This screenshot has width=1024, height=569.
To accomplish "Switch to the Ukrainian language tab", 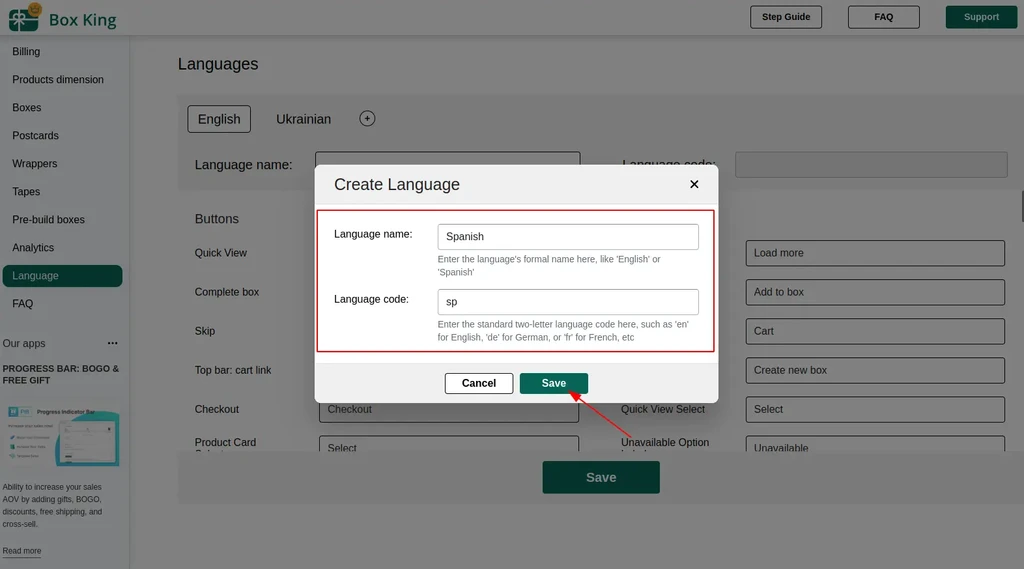I will (304, 119).
